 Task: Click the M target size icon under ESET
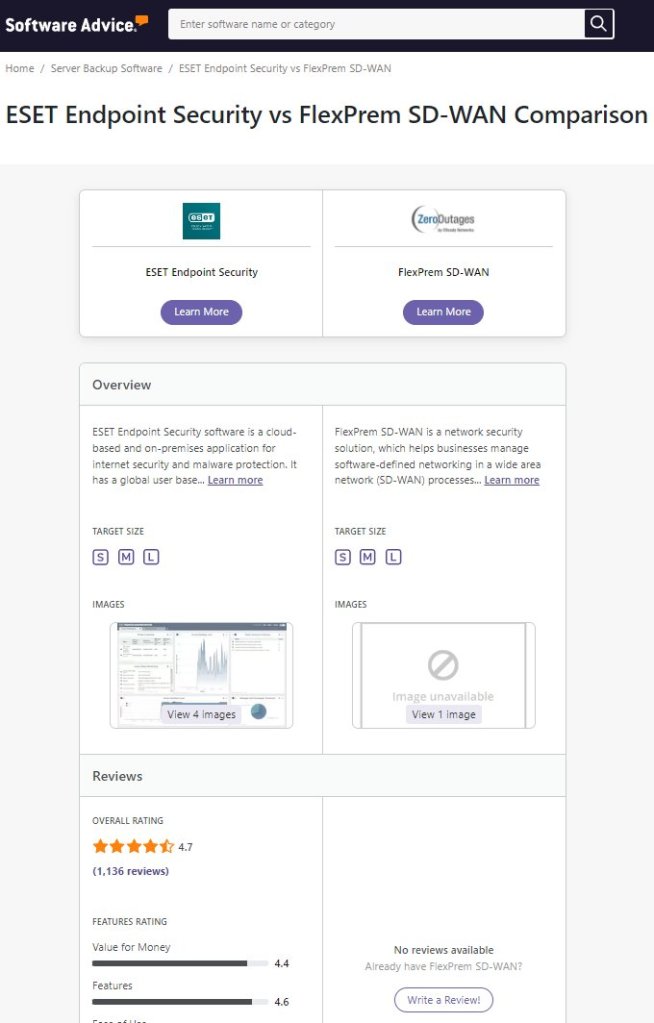tap(126, 557)
